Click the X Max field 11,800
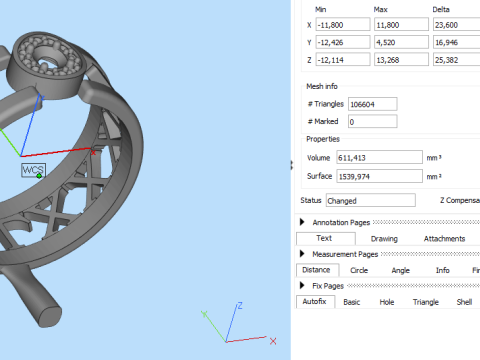The height and width of the screenshot is (360, 480). [401, 25]
